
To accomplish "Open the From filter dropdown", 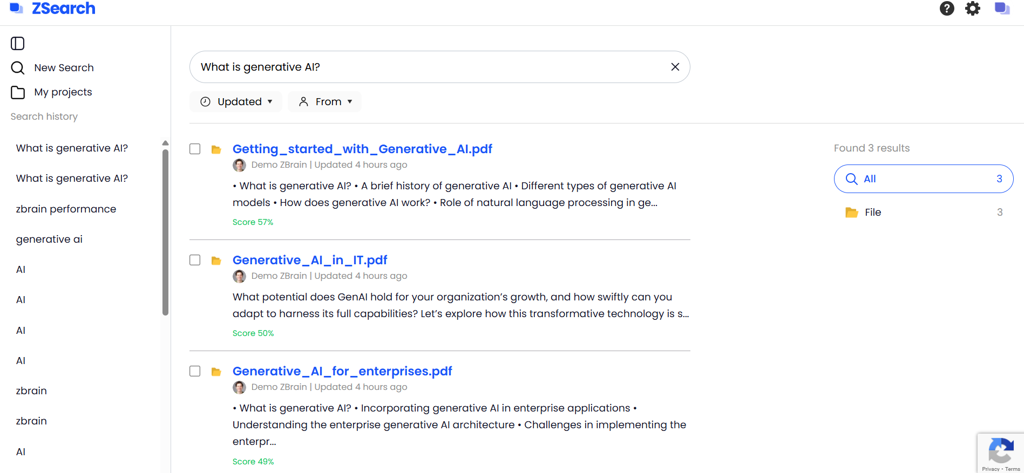I will pos(325,102).
